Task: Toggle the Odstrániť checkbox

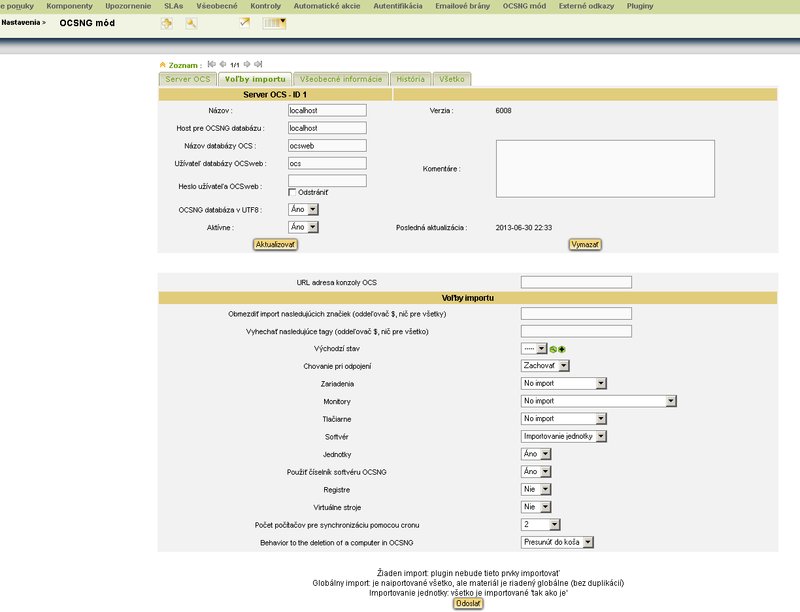Action: (292, 192)
